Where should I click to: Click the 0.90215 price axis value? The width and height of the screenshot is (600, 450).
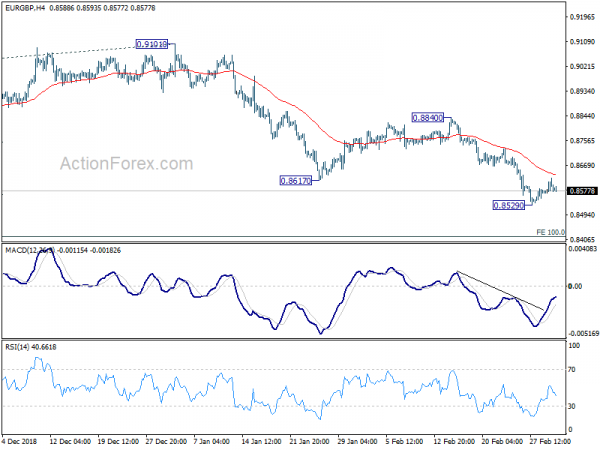click(582, 67)
